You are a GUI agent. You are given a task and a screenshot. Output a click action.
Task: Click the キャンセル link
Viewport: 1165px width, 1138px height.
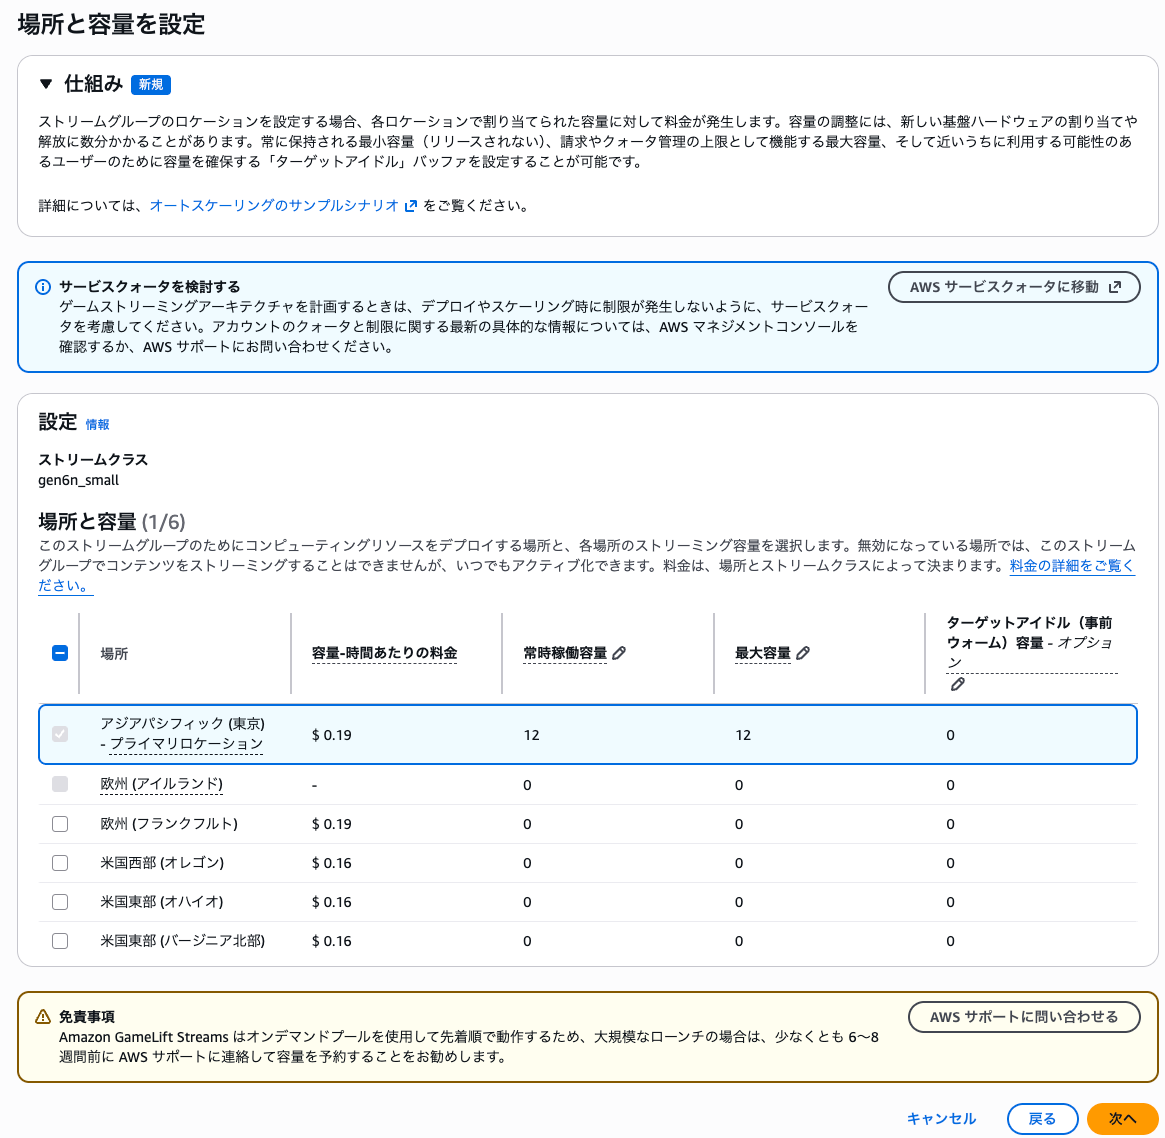(941, 1119)
